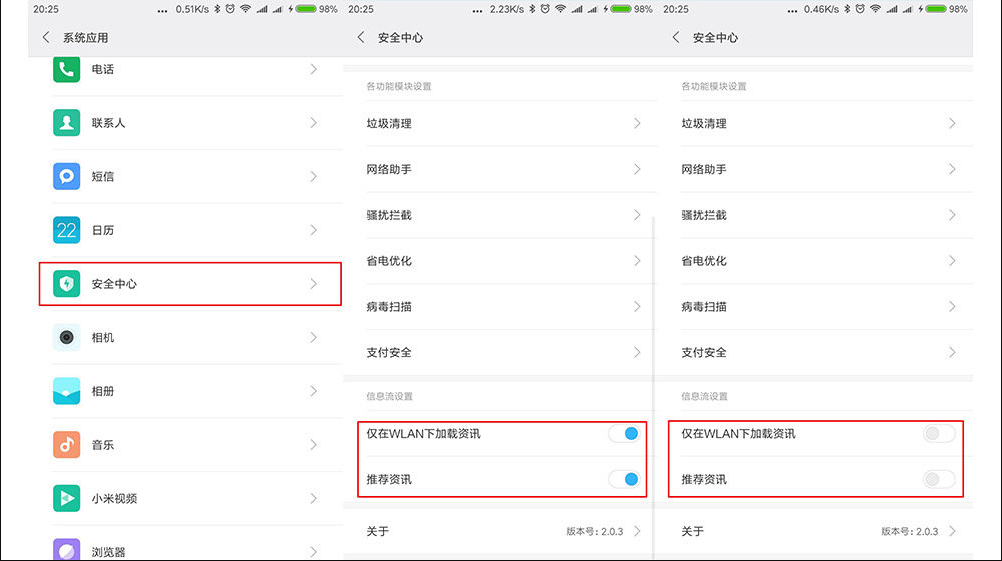Expand 关于 chevron in middle screen
This screenshot has height=561, width=1002.
click(637, 531)
